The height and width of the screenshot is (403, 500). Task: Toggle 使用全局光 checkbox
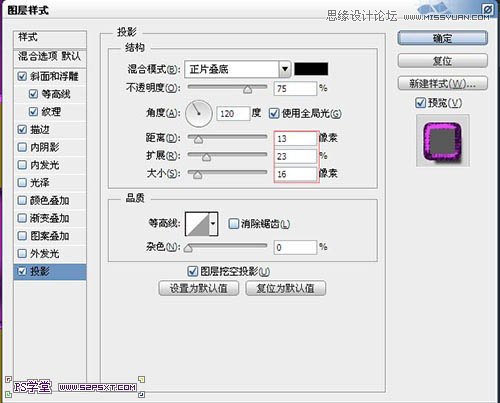[x=274, y=114]
